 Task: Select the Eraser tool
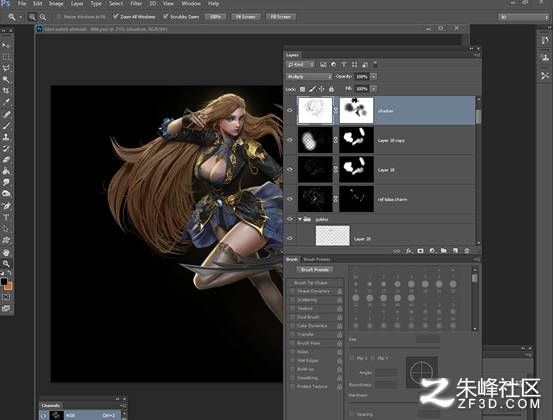tap(6, 159)
